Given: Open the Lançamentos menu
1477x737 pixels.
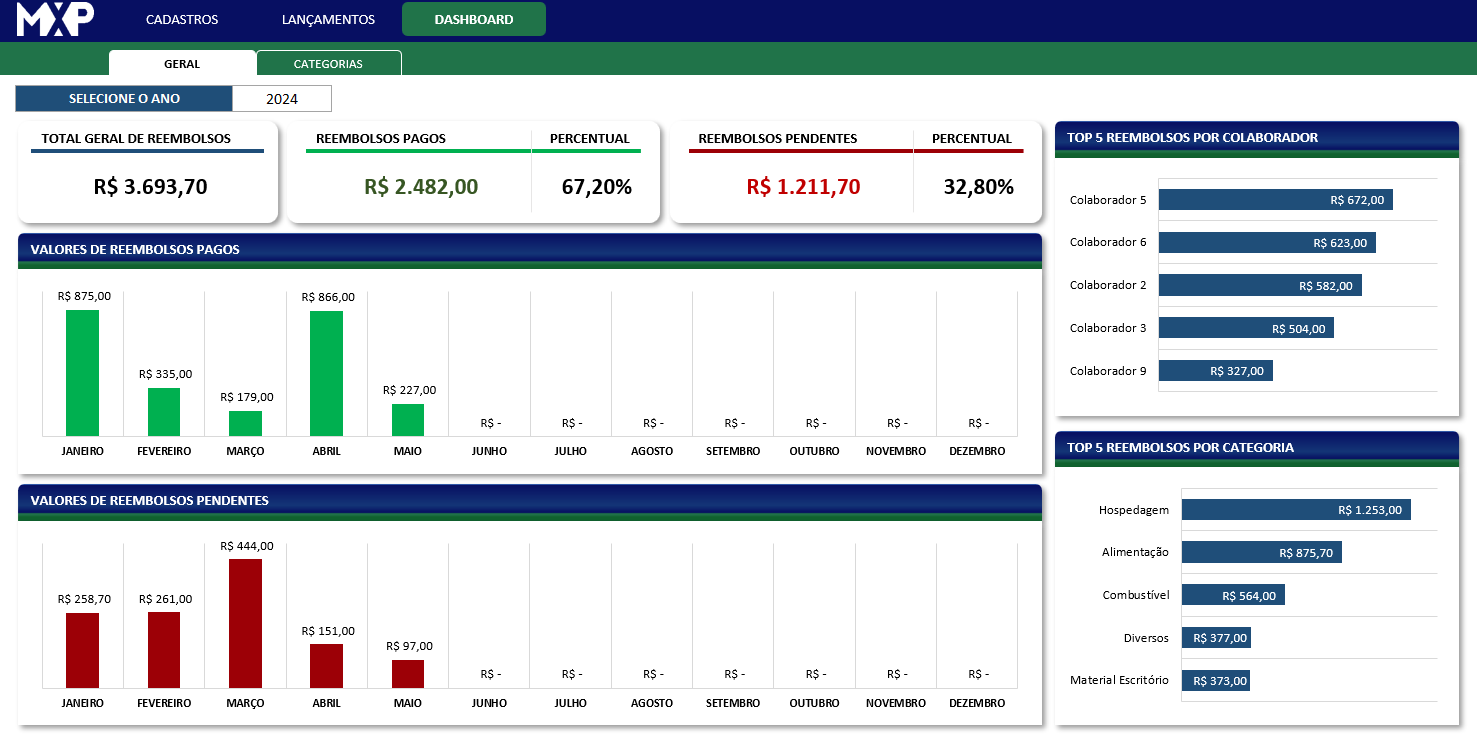Looking at the screenshot, I should 328,19.
